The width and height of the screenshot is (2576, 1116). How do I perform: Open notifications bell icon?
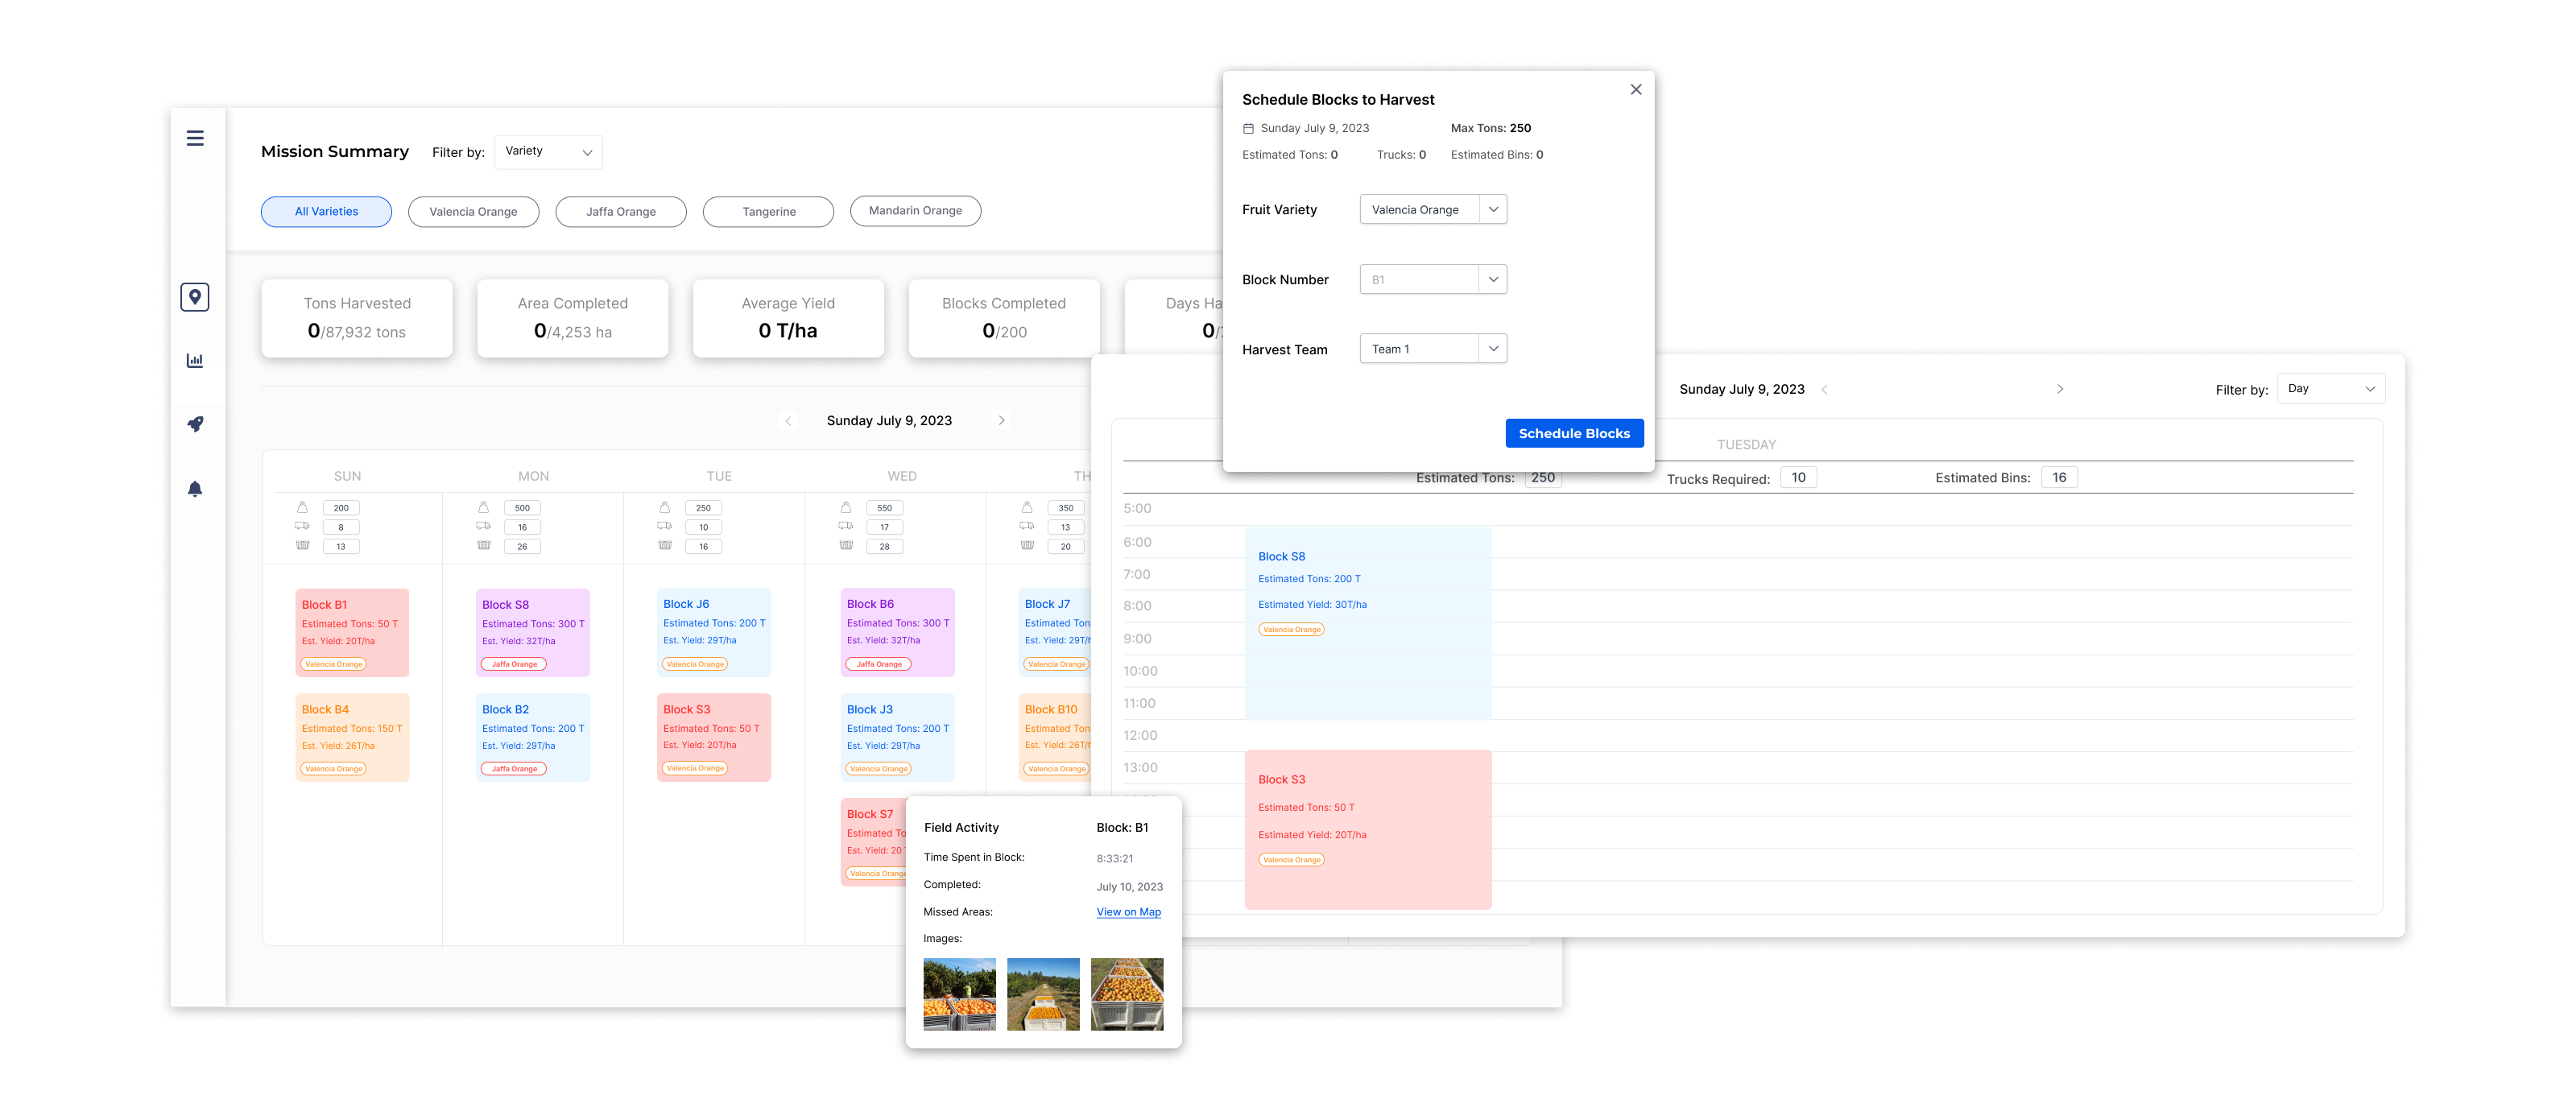(195, 489)
